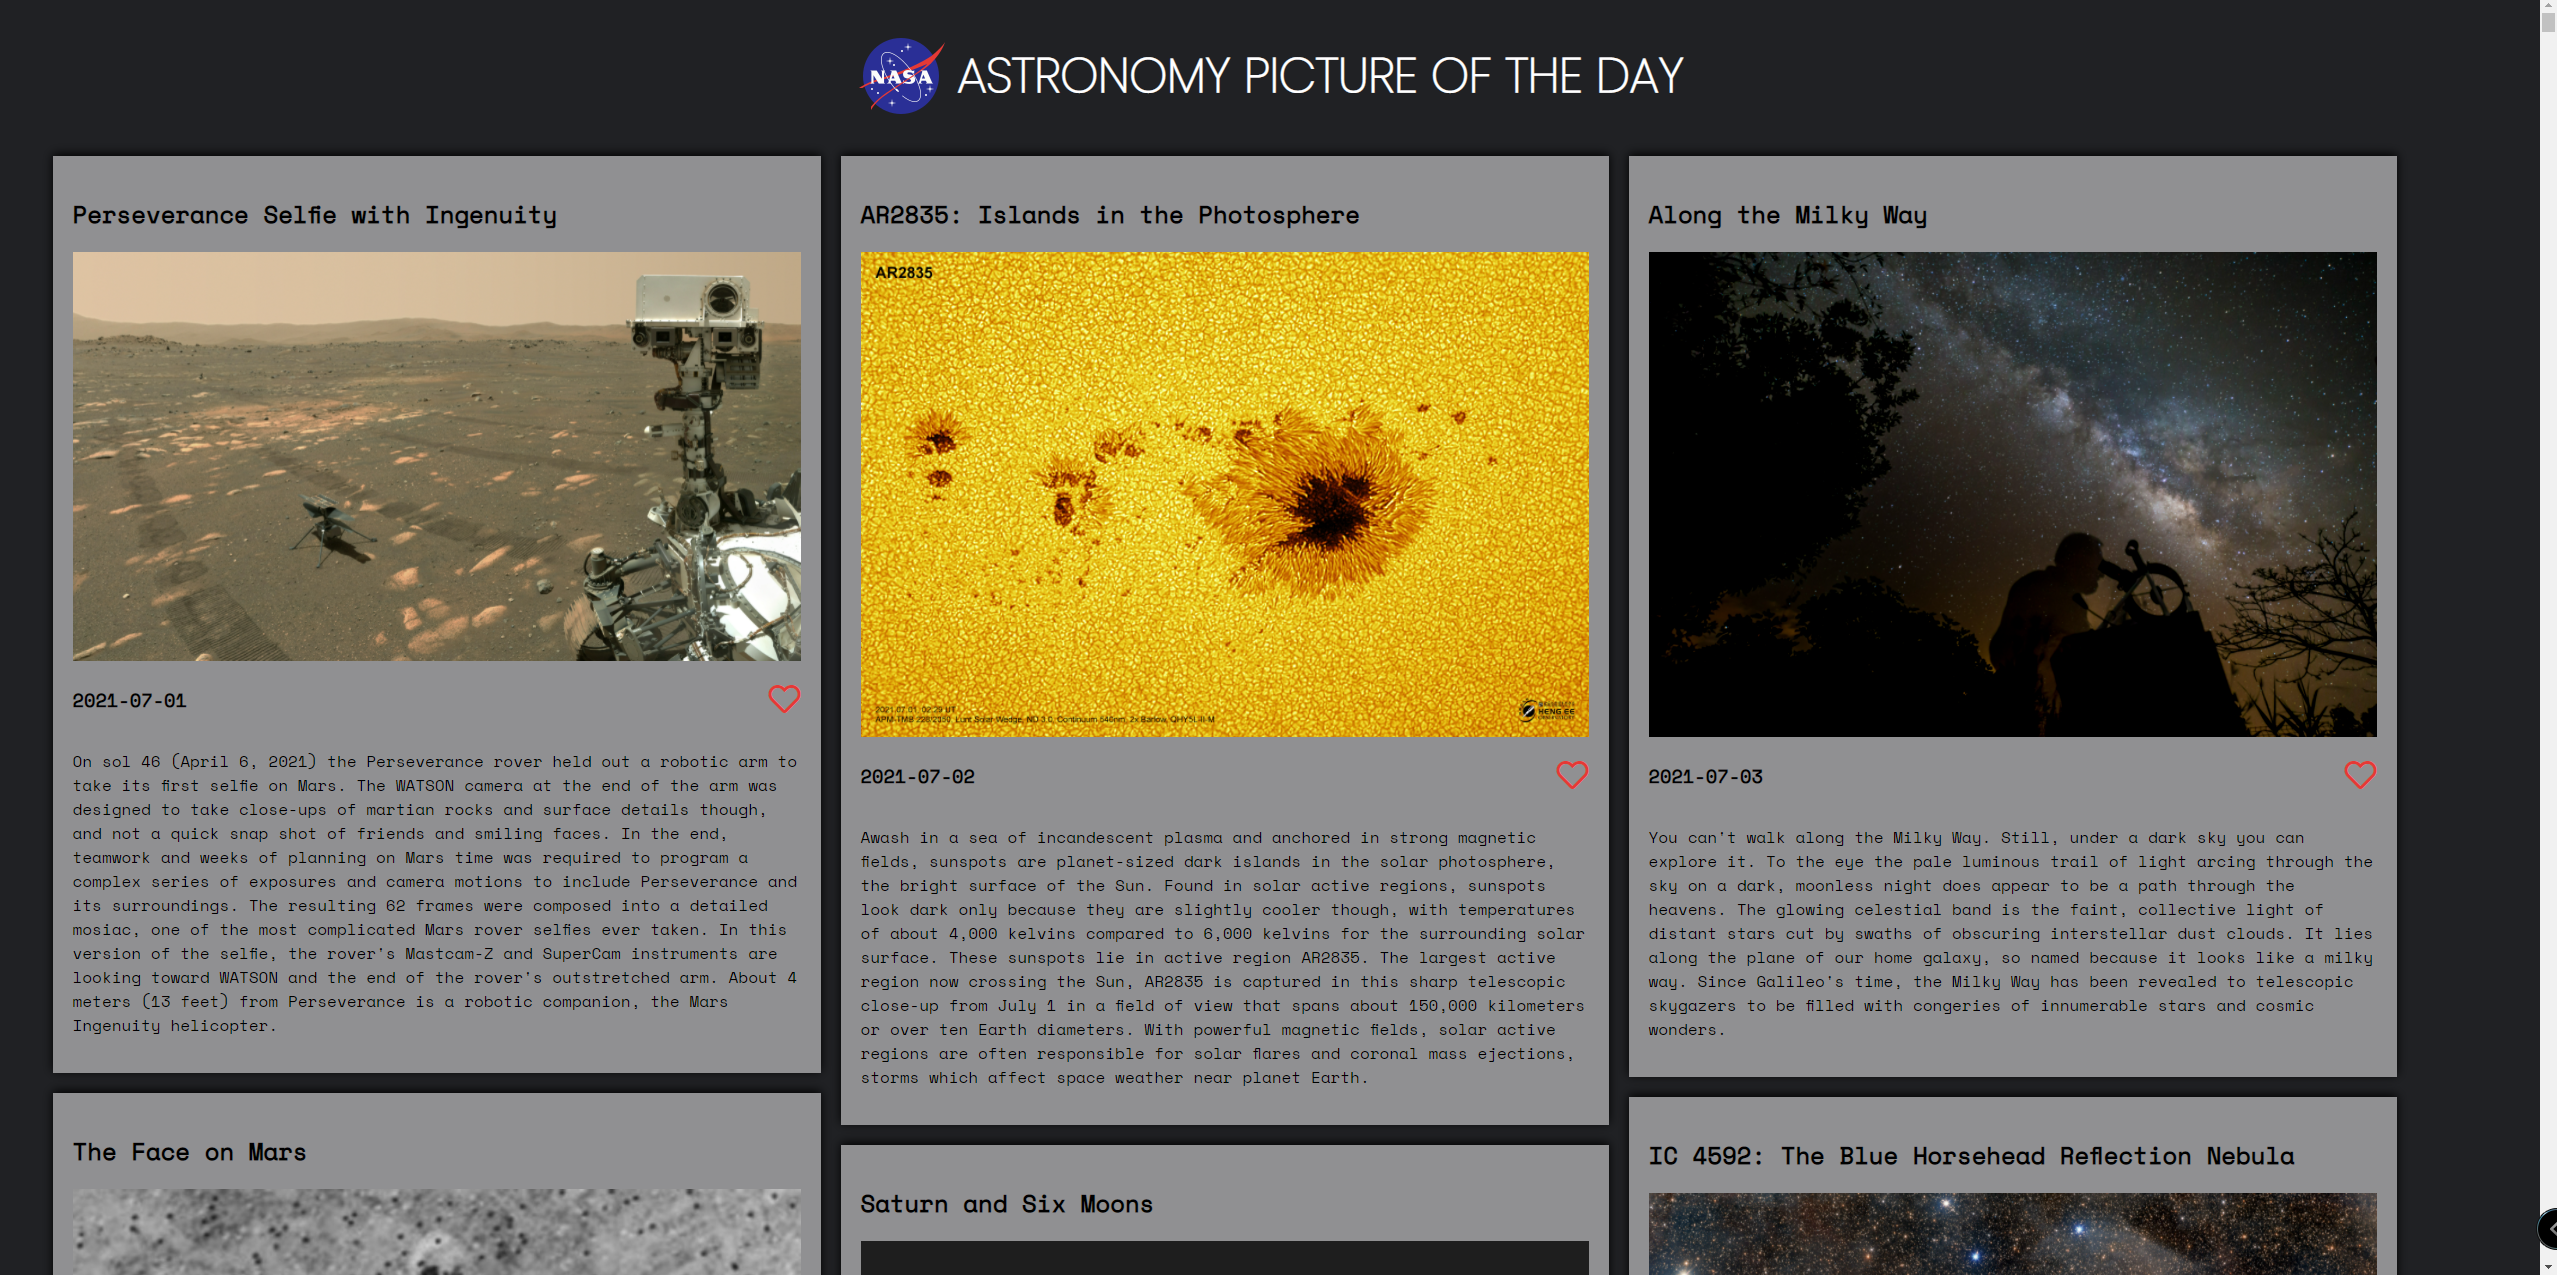Click the Face on Mars grayscale image
Image resolution: width=2557 pixels, height=1275 pixels.
[436, 1231]
